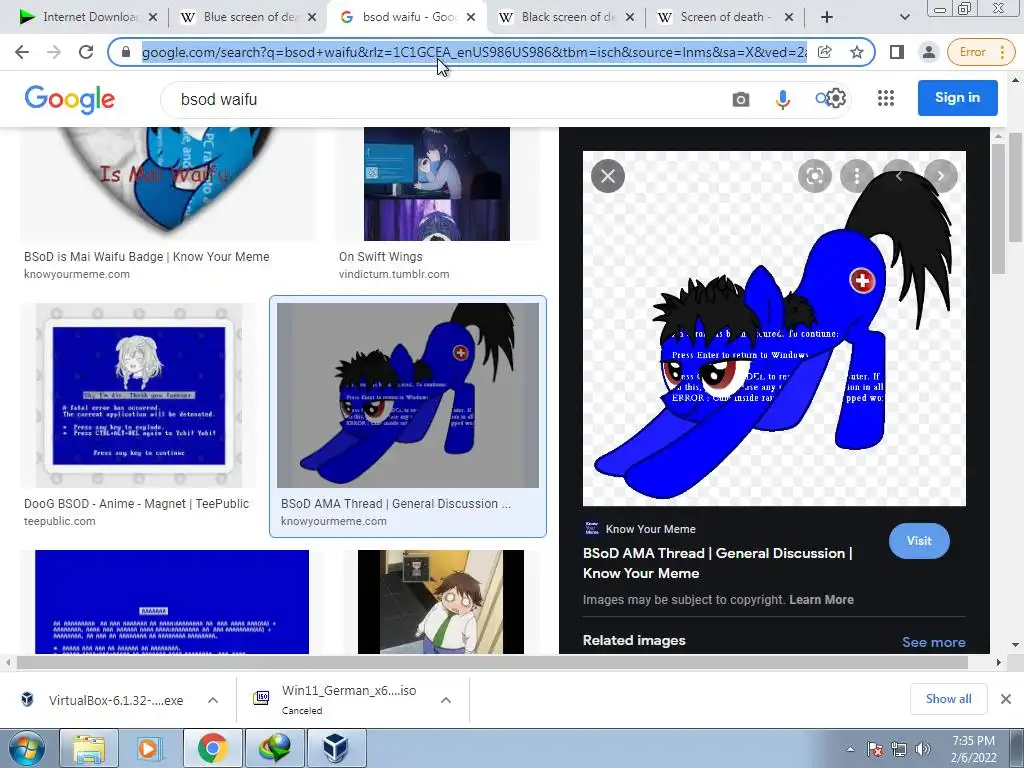Search inside image with Lens icon
1024x768 pixels.
coord(814,176)
